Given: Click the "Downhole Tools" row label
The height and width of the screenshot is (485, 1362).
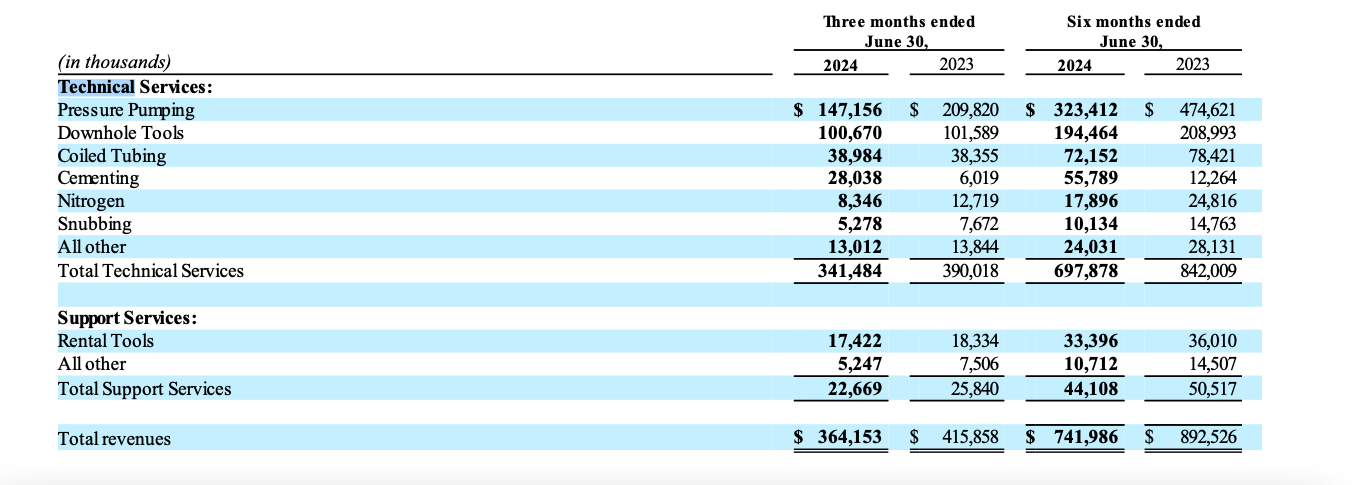Looking at the screenshot, I should 121,133.
